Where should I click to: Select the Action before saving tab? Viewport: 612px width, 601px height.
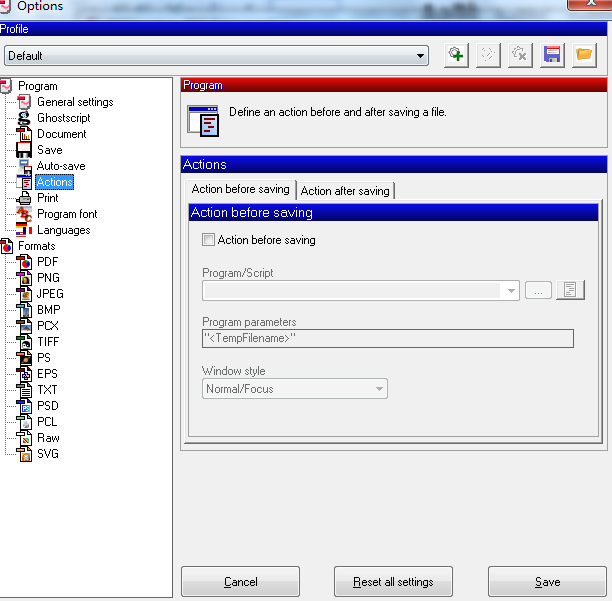point(240,189)
